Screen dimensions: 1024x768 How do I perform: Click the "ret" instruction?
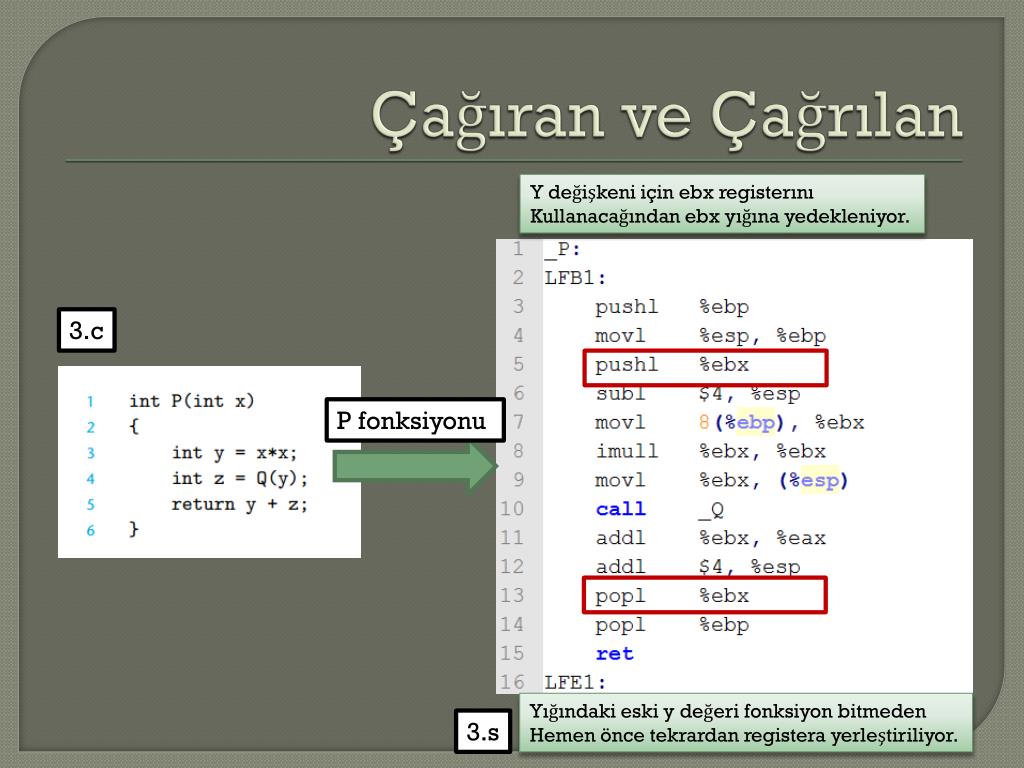click(614, 654)
